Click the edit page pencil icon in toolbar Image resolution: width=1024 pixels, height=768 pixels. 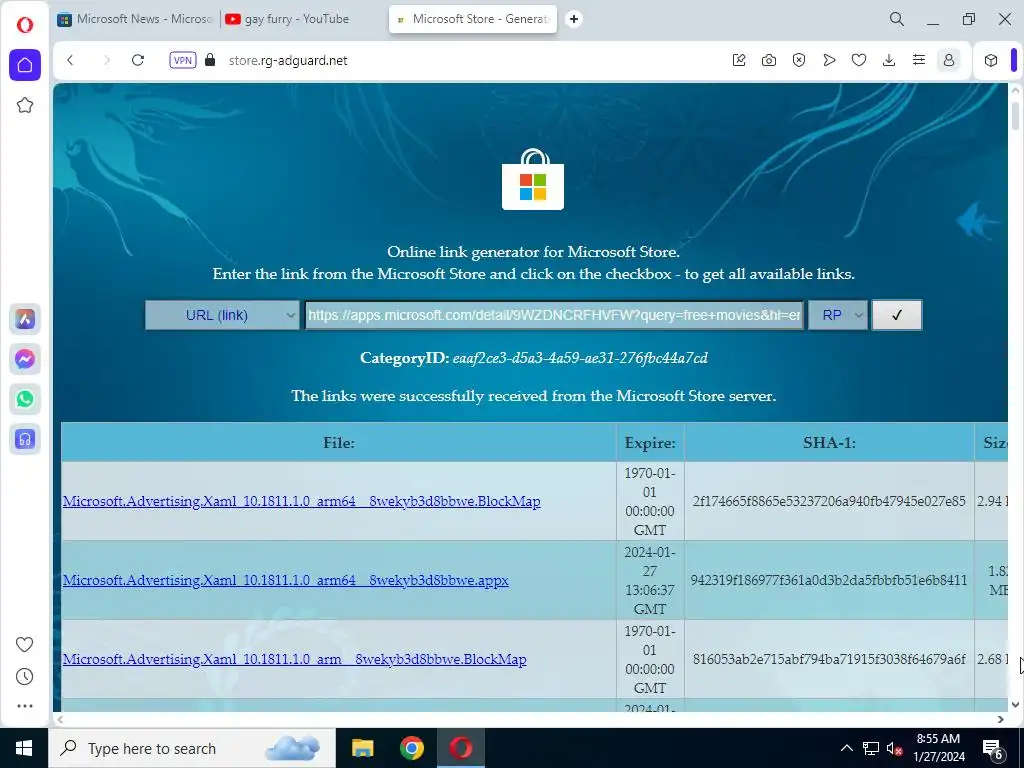739,60
